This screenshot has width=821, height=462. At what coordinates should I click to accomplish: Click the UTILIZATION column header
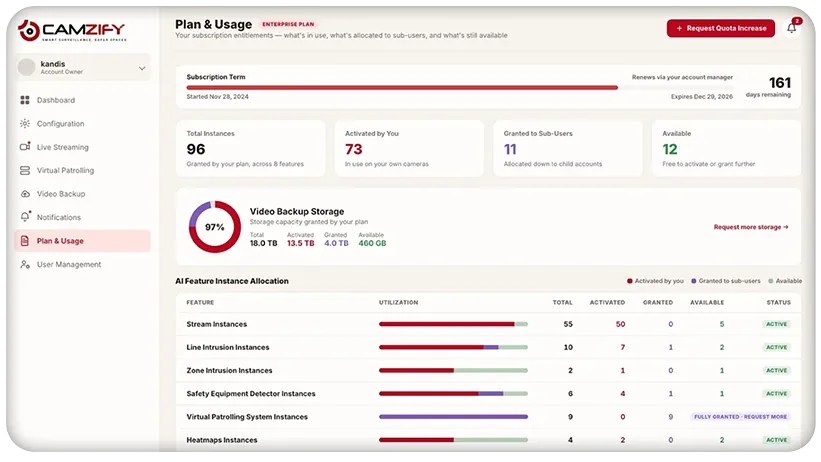pos(398,302)
